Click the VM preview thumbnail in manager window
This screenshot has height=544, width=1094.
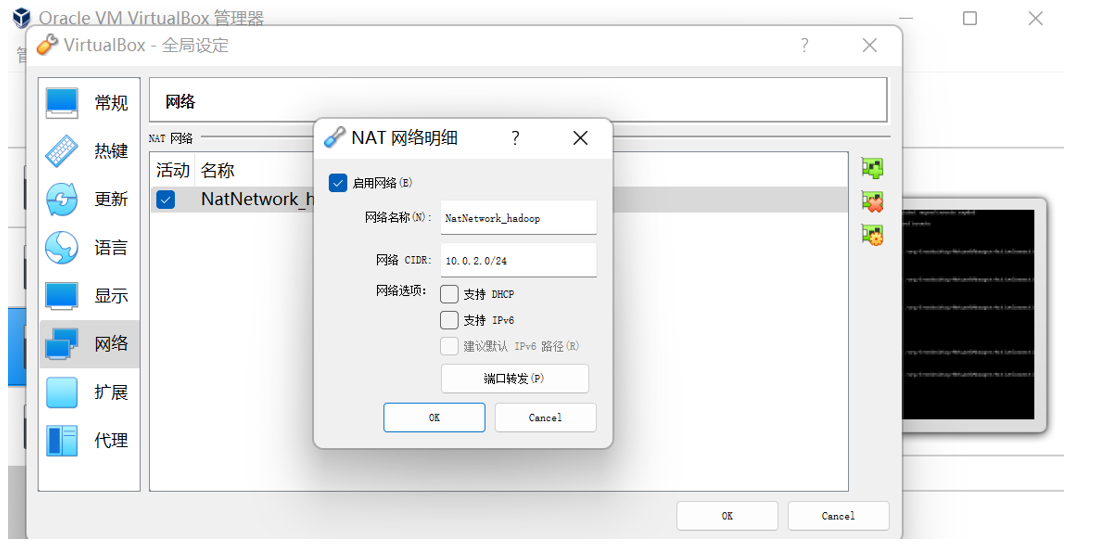pos(967,315)
